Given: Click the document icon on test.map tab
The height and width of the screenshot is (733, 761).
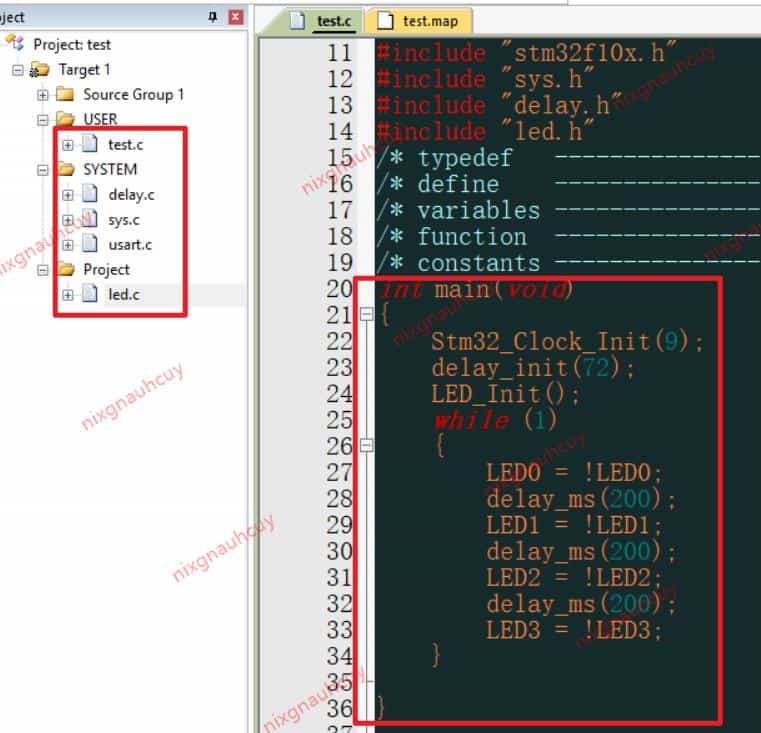Looking at the screenshot, I should 385,21.
